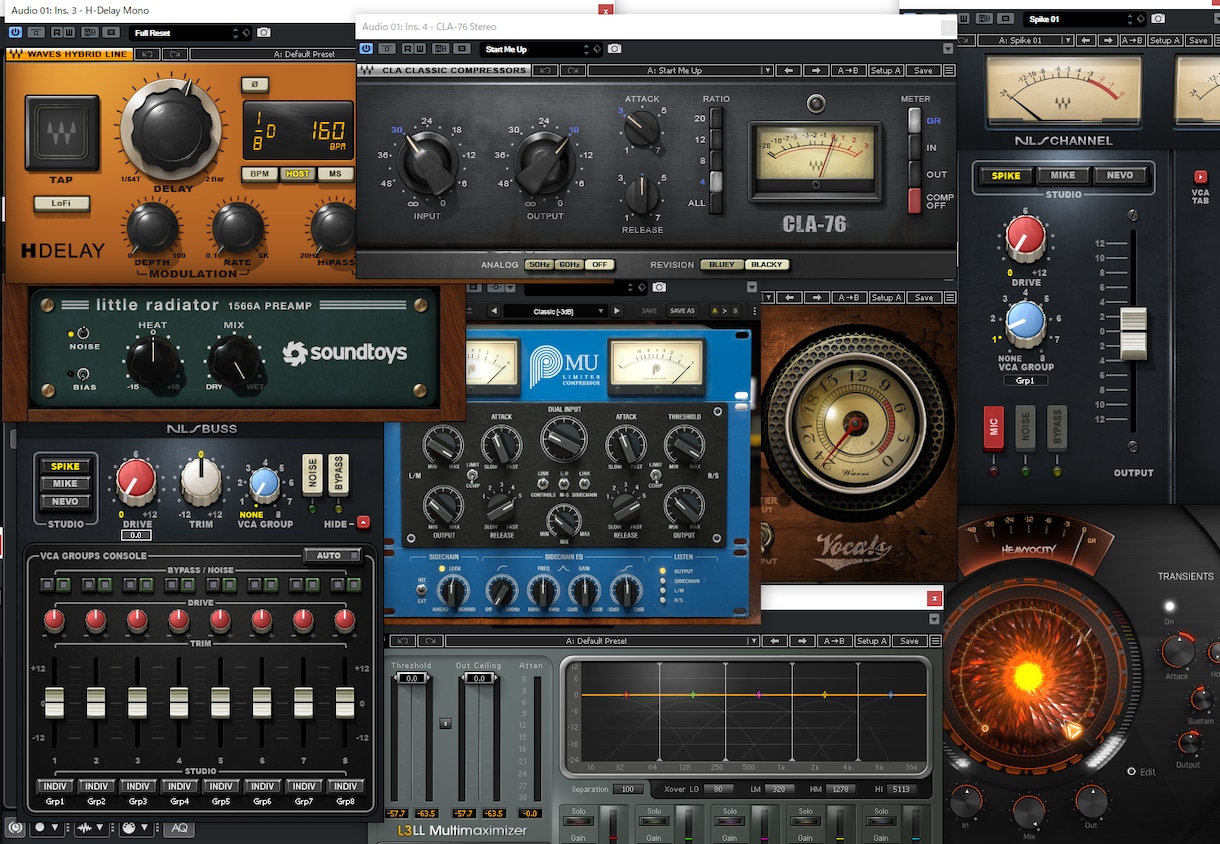Bypass the H-Delay plugin with power icon

click(15, 33)
